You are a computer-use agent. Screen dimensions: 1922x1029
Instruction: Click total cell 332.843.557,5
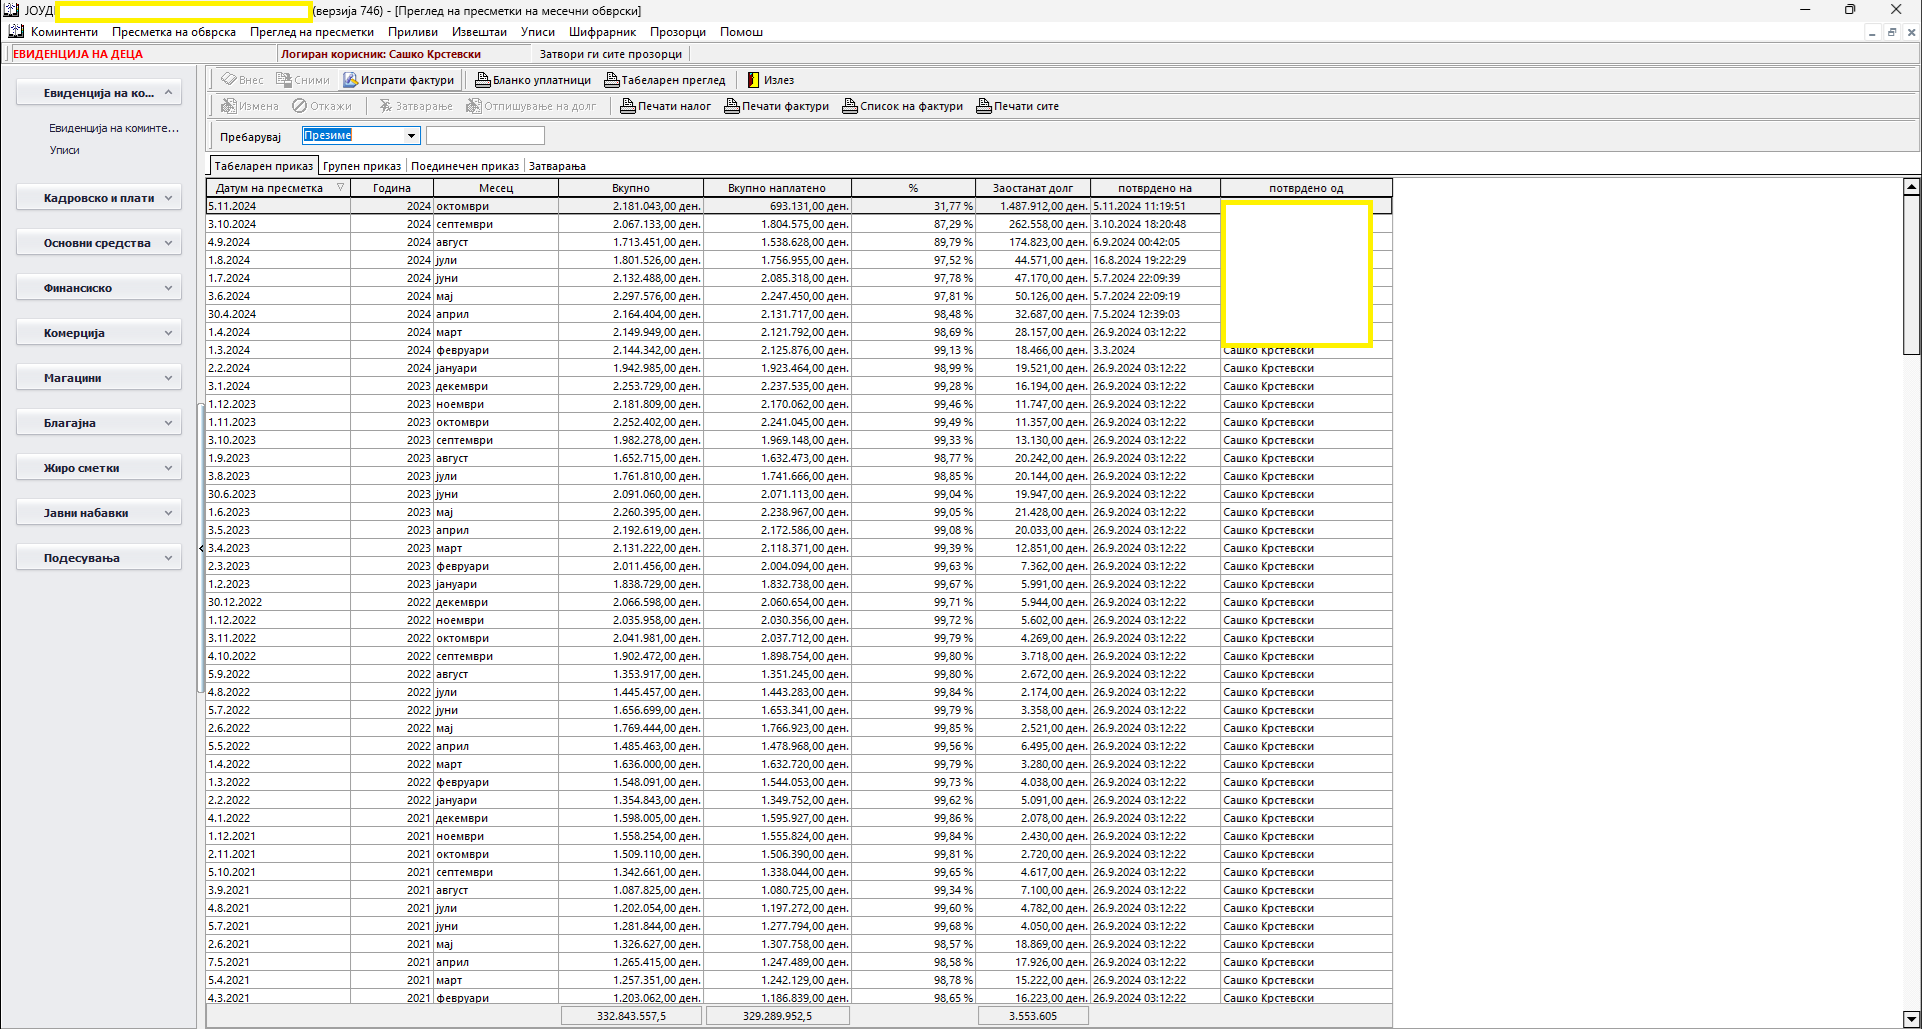click(631, 1016)
